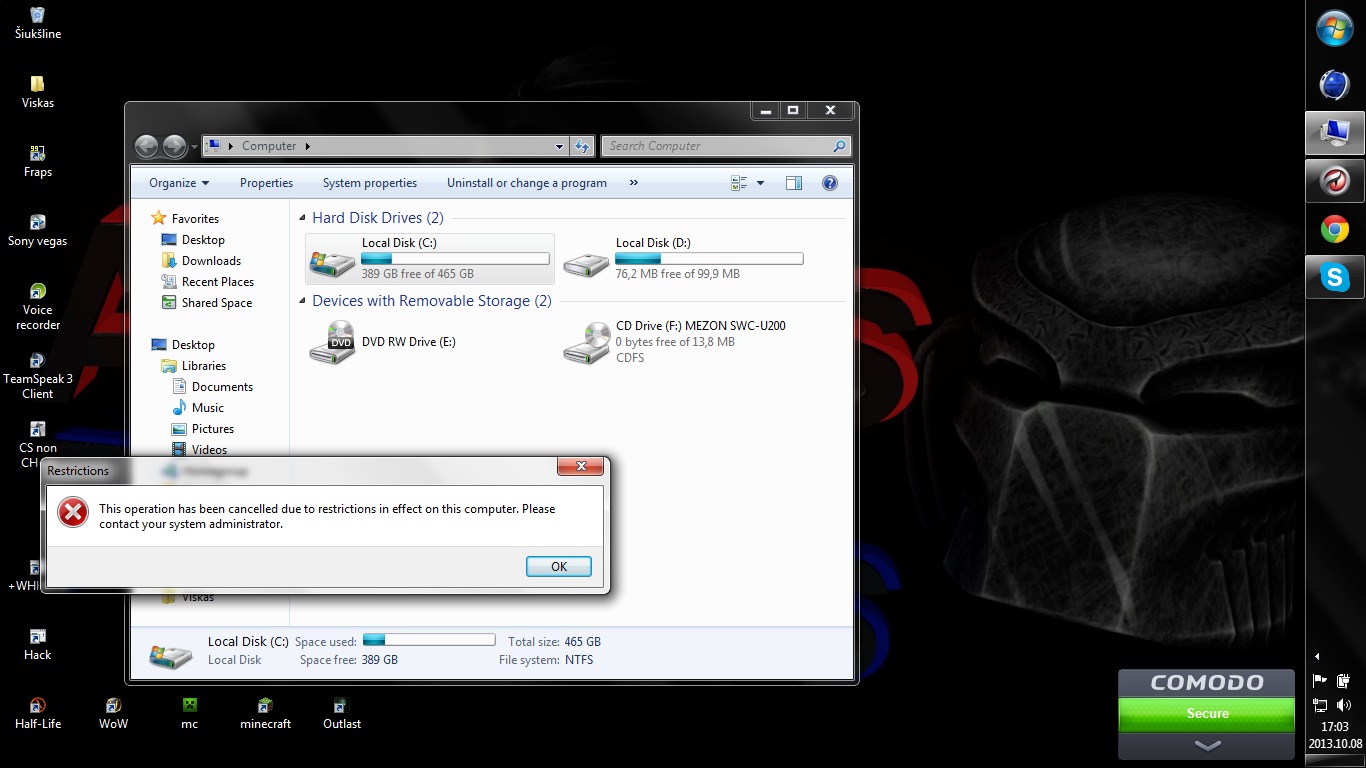Open the Organize menu

[x=179, y=183]
